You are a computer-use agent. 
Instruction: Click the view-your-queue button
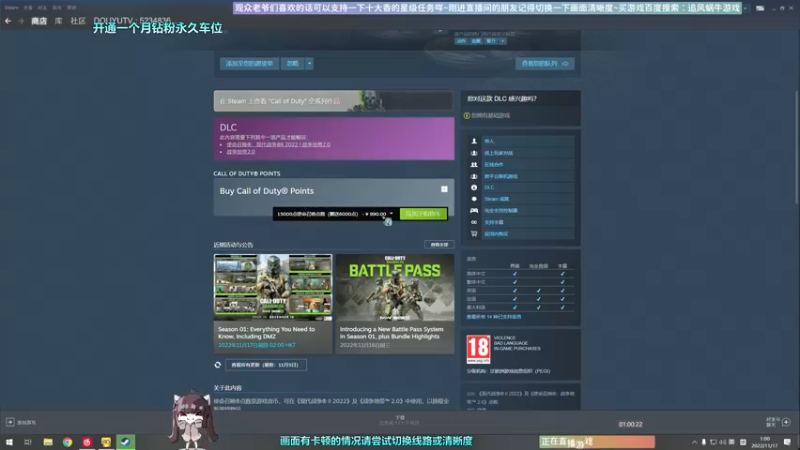(x=545, y=64)
